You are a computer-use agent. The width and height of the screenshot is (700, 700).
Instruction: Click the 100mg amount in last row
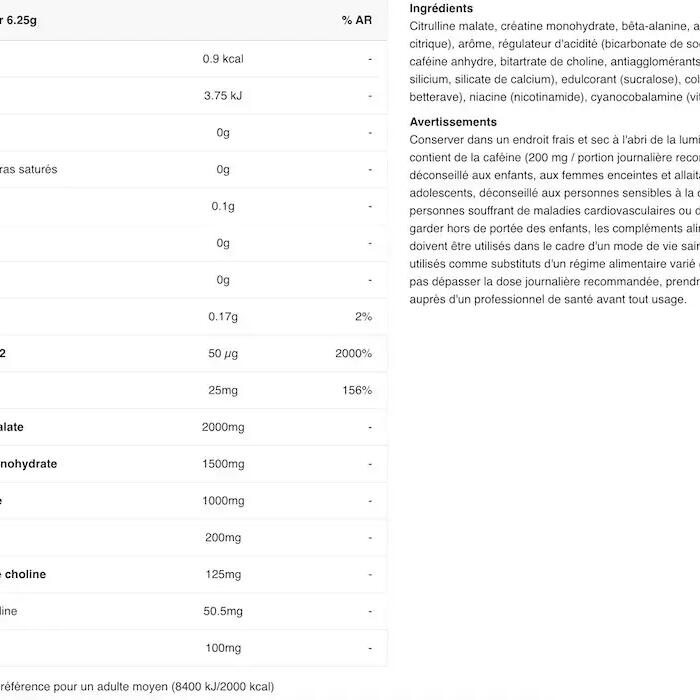point(223,648)
